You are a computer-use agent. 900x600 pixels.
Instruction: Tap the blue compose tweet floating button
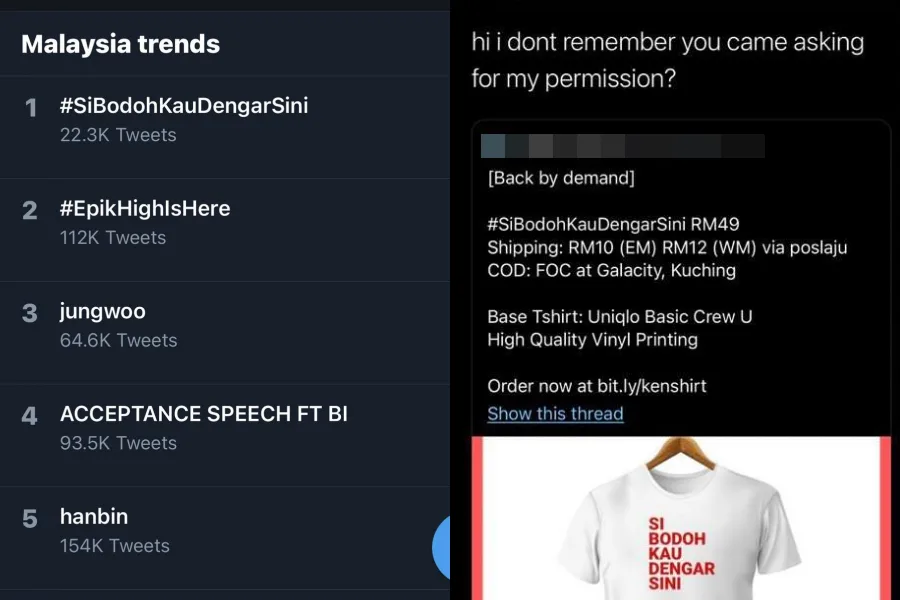coord(442,547)
